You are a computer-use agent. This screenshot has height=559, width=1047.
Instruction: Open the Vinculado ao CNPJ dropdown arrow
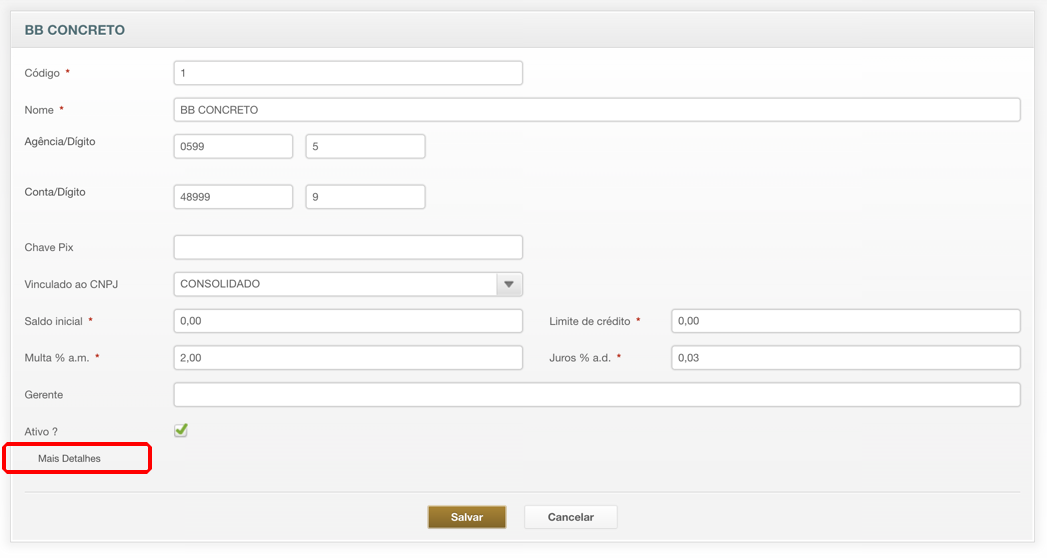509,284
